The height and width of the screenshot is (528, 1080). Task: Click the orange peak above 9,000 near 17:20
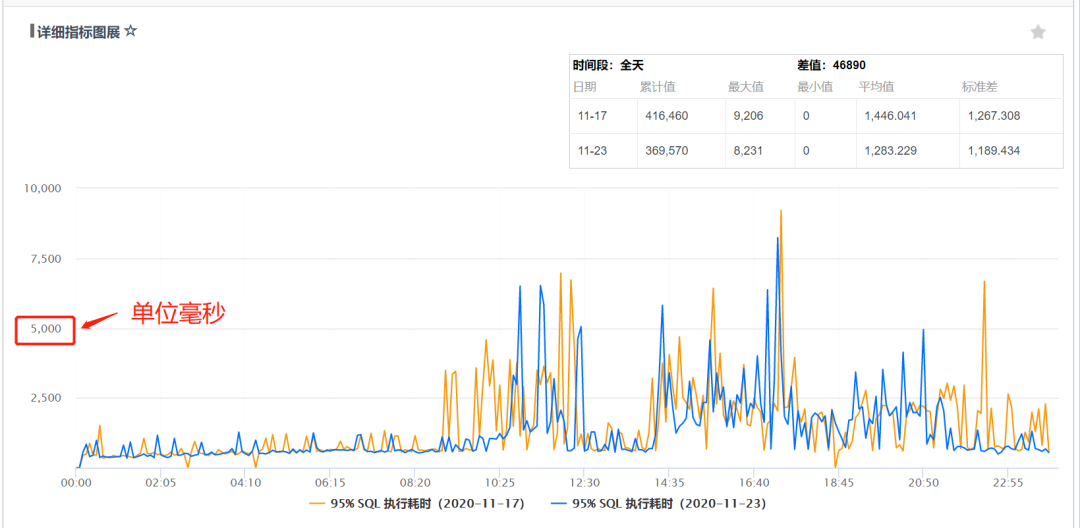(781, 212)
